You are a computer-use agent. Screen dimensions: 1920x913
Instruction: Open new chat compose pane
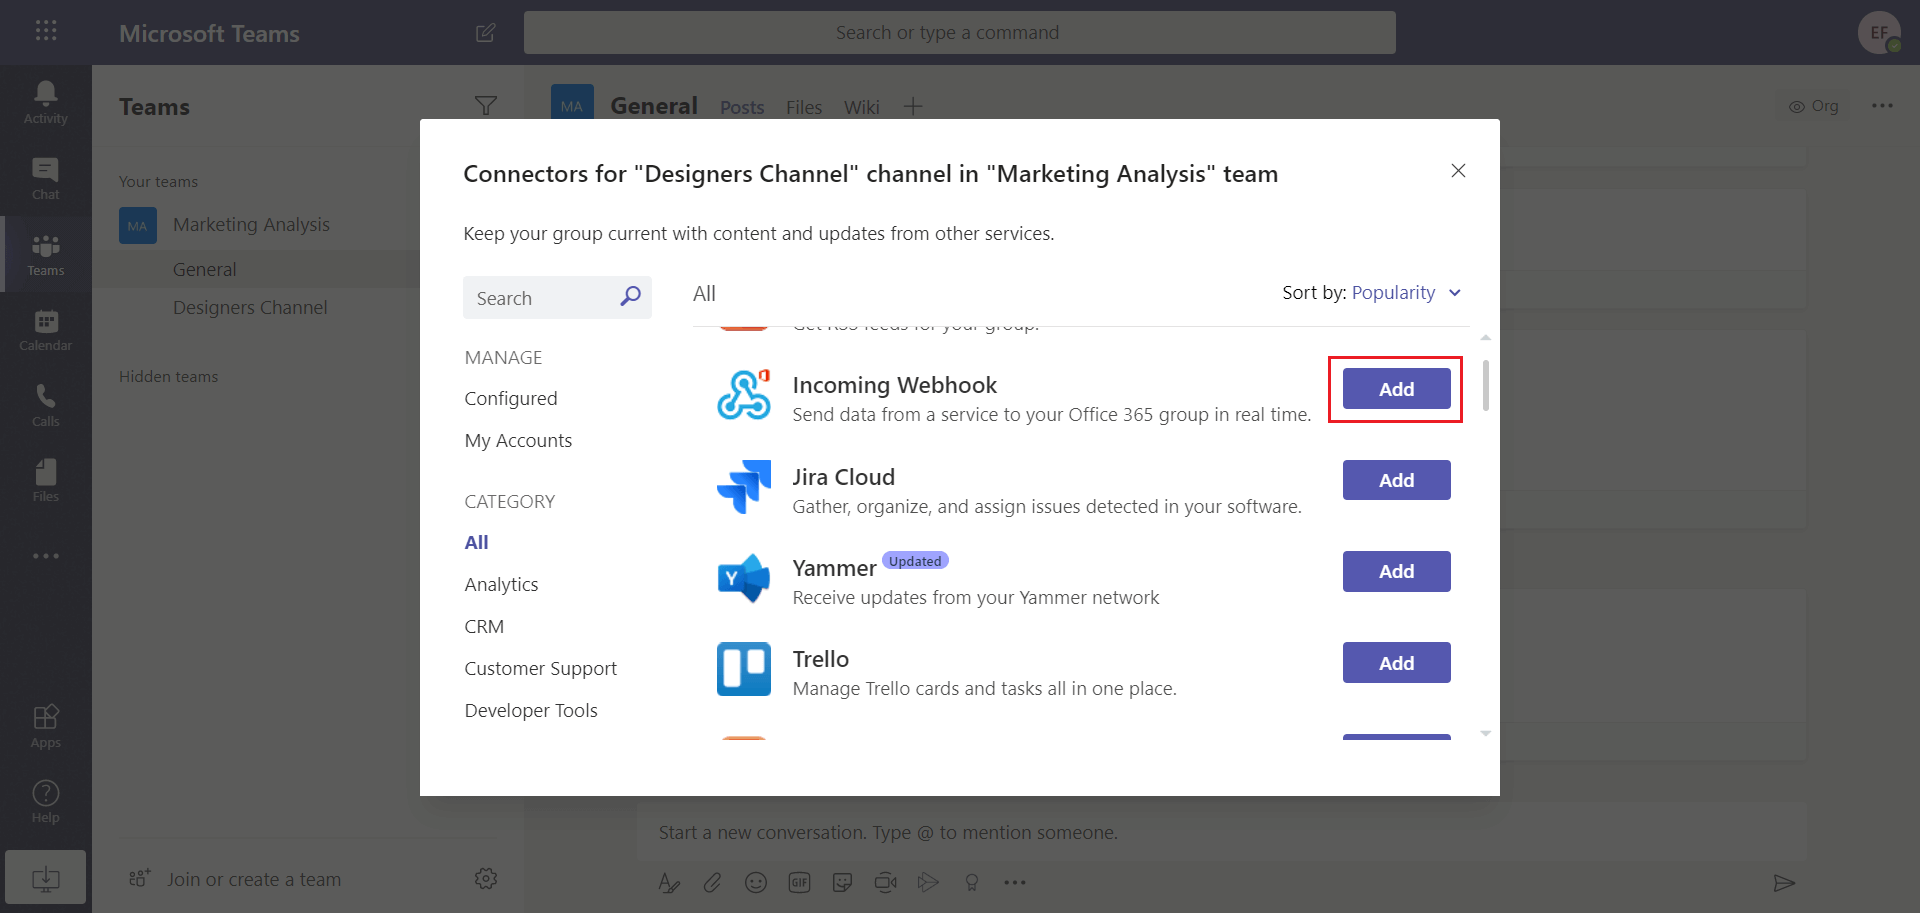(x=485, y=33)
